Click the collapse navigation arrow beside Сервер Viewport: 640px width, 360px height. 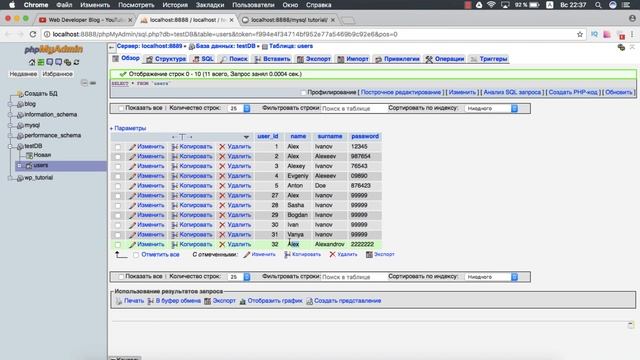[x=112, y=47]
